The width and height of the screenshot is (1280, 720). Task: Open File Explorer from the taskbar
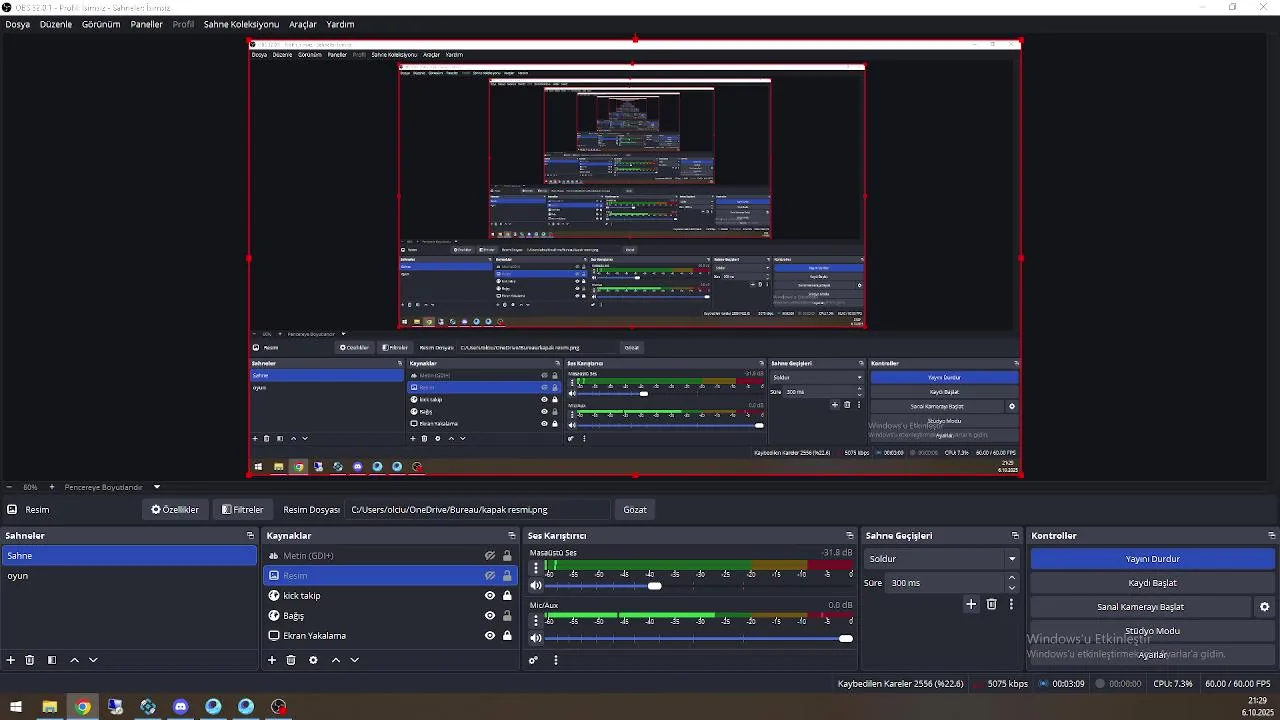(x=49, y=707)
